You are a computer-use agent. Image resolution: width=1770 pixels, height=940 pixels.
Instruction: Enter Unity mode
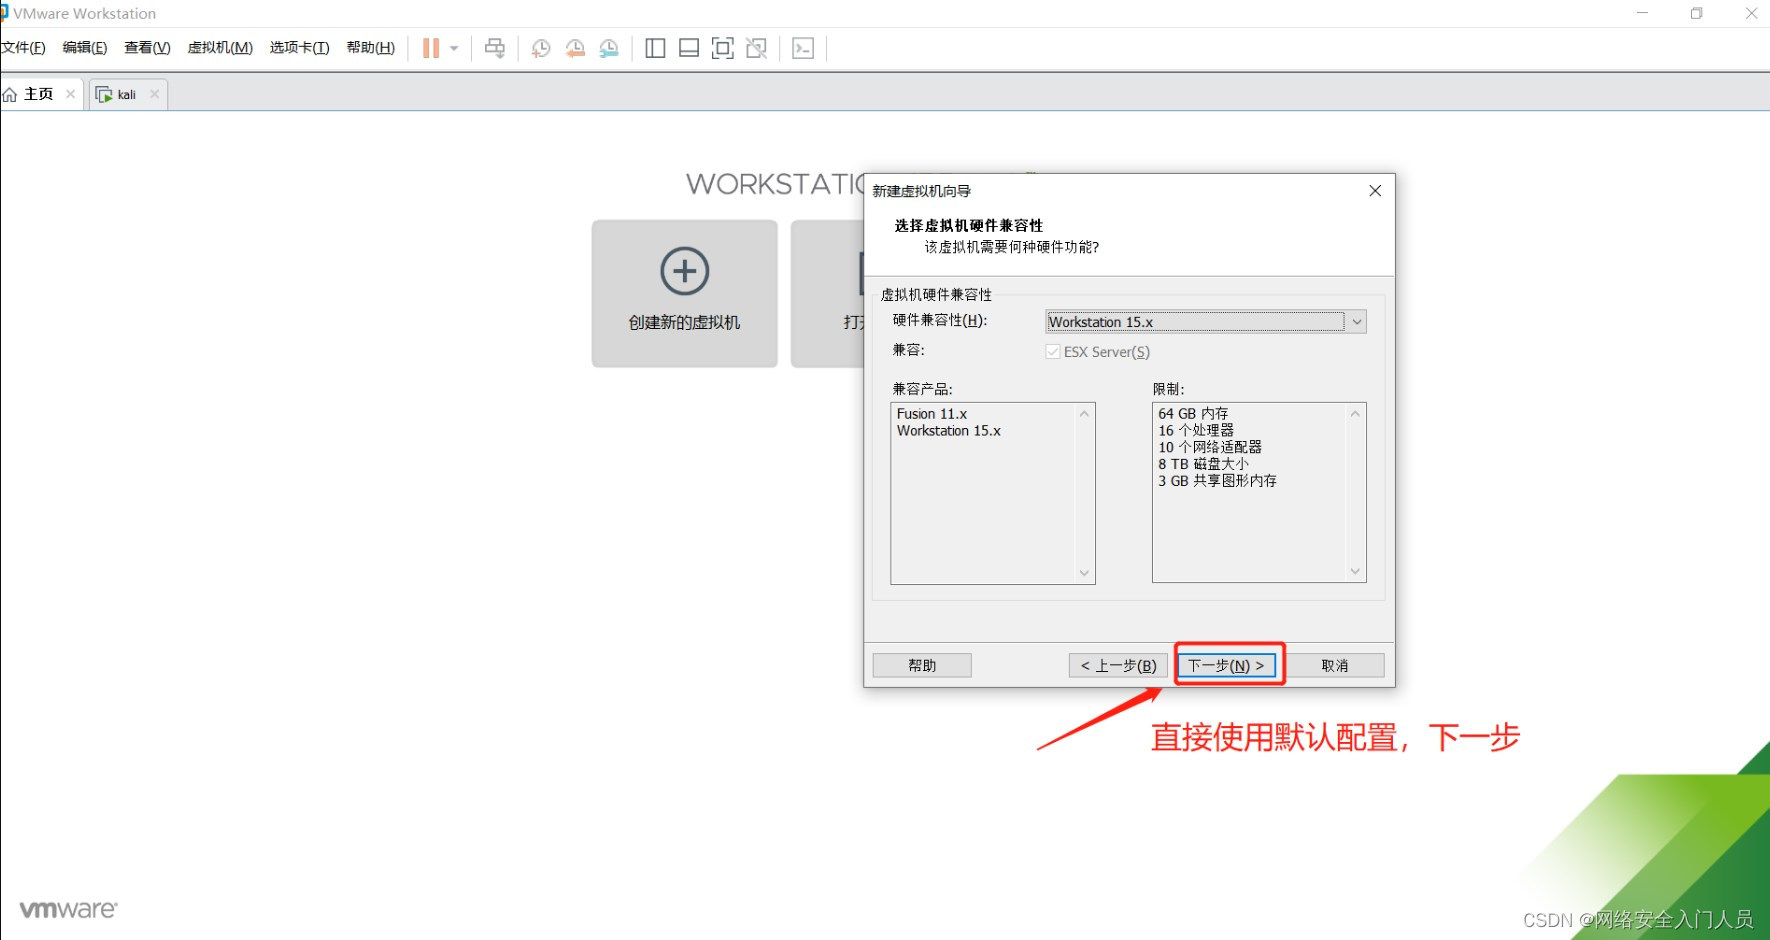(x=757, y=47)
